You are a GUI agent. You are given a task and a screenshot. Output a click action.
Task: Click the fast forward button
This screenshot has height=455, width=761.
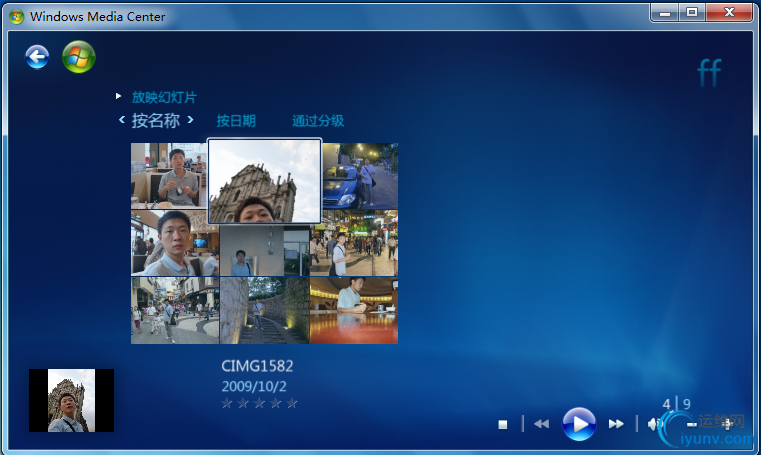[616, 424]
